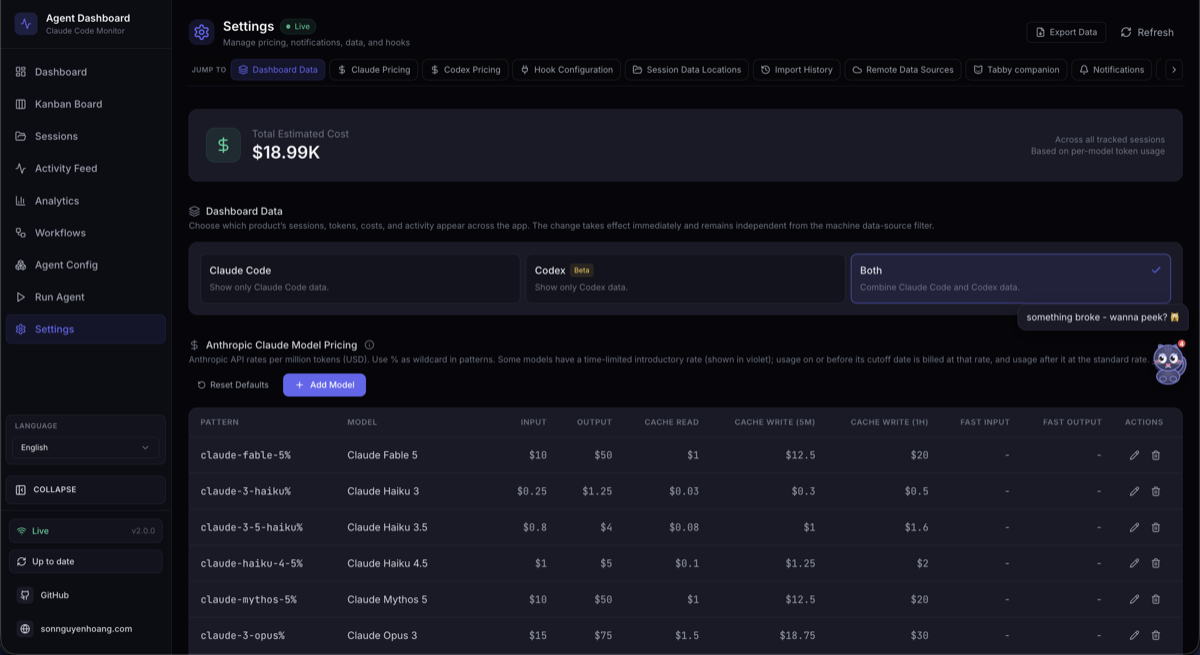The height and width of the screenshot is (655, 1200).
Task: Select the Both data option
Action: tap(1010, 278)
